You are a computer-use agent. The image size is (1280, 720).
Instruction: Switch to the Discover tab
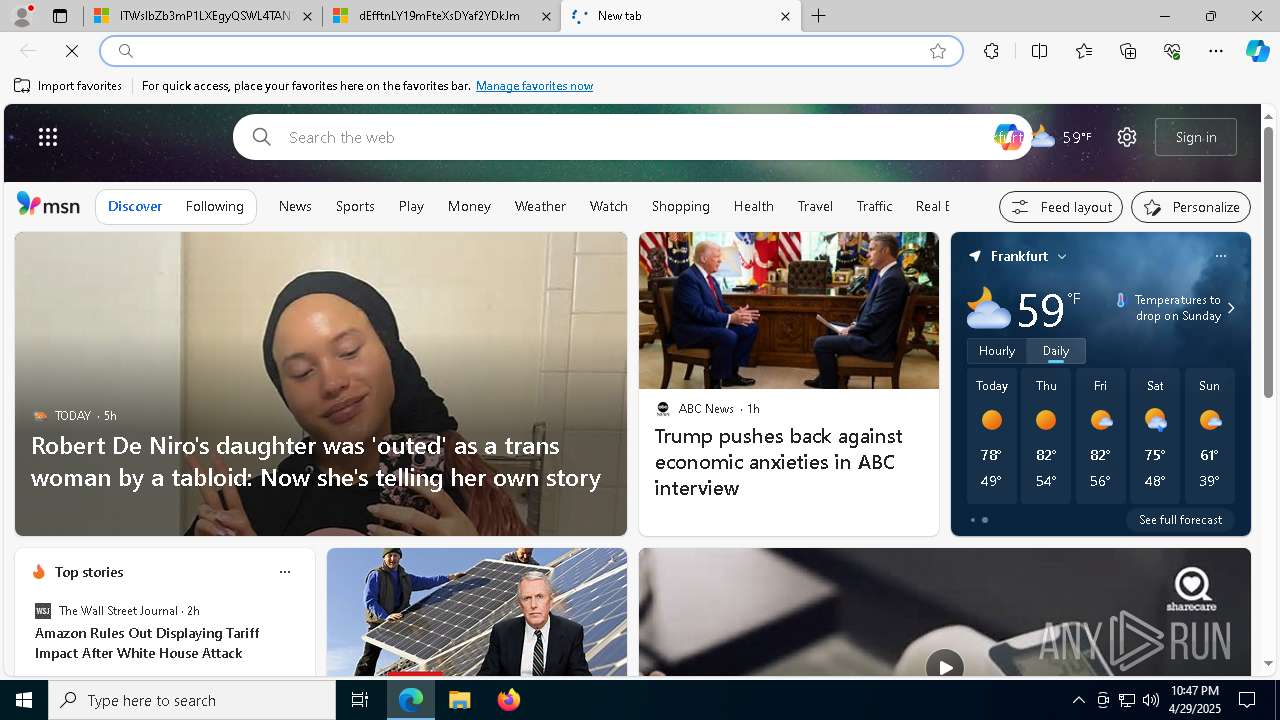click(x=135, y=206)
